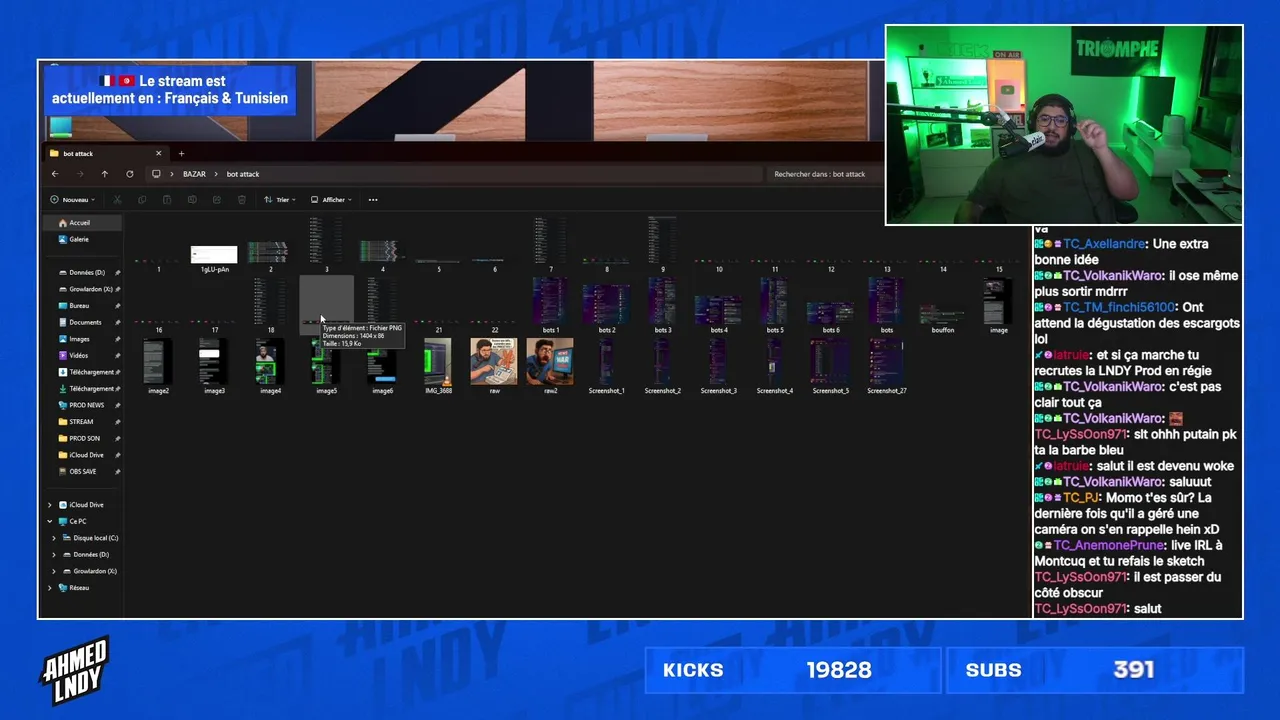Unpin STREAM using its pin icon
The height and width of the screenshot is (720, 1280).
(x=117, y=422)
